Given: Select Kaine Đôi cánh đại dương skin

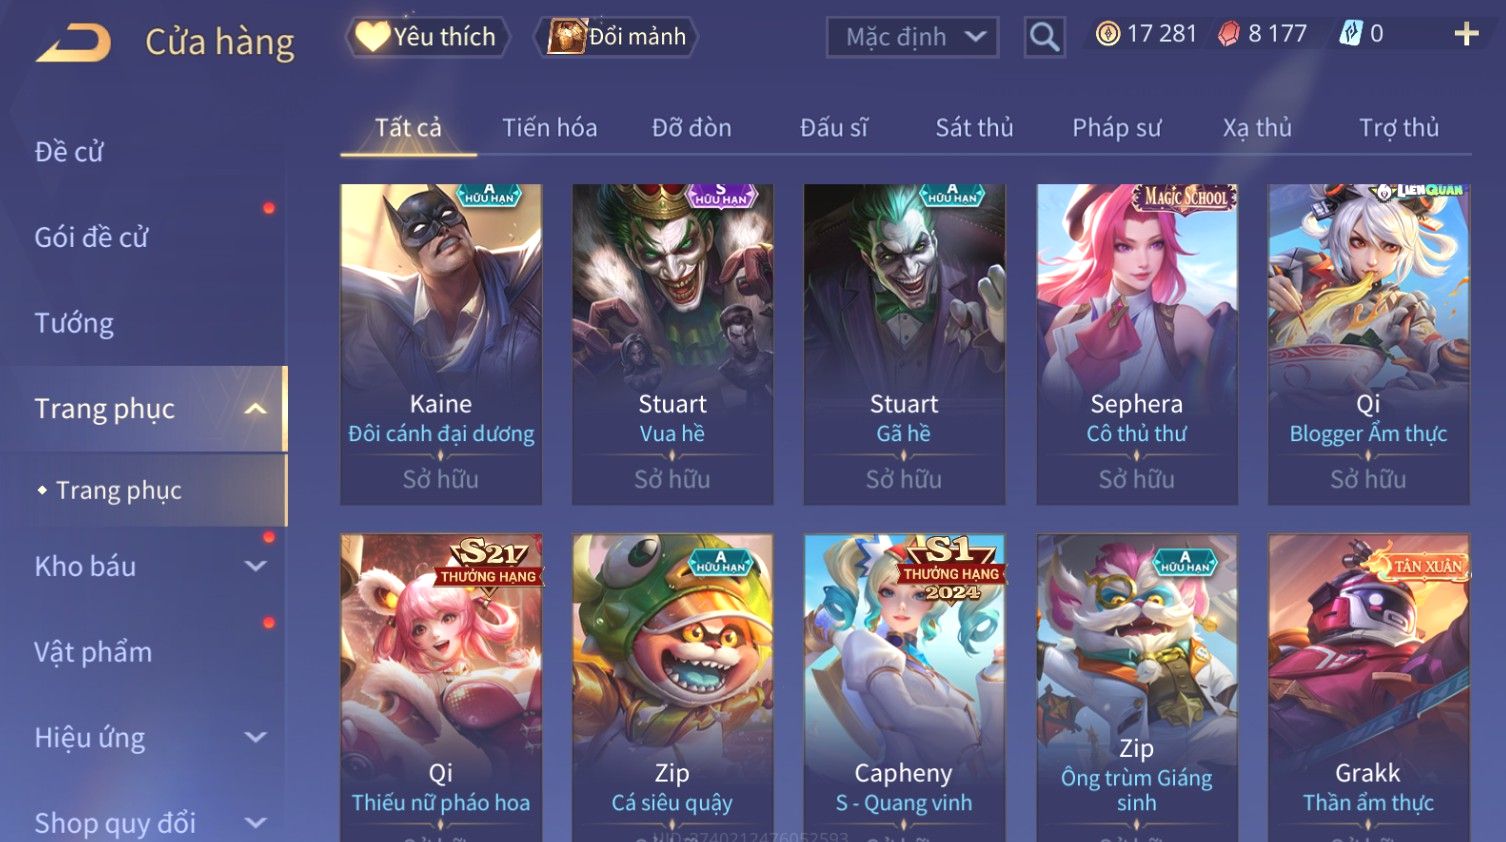Looking at the screenshot, I should coord(441,344).
